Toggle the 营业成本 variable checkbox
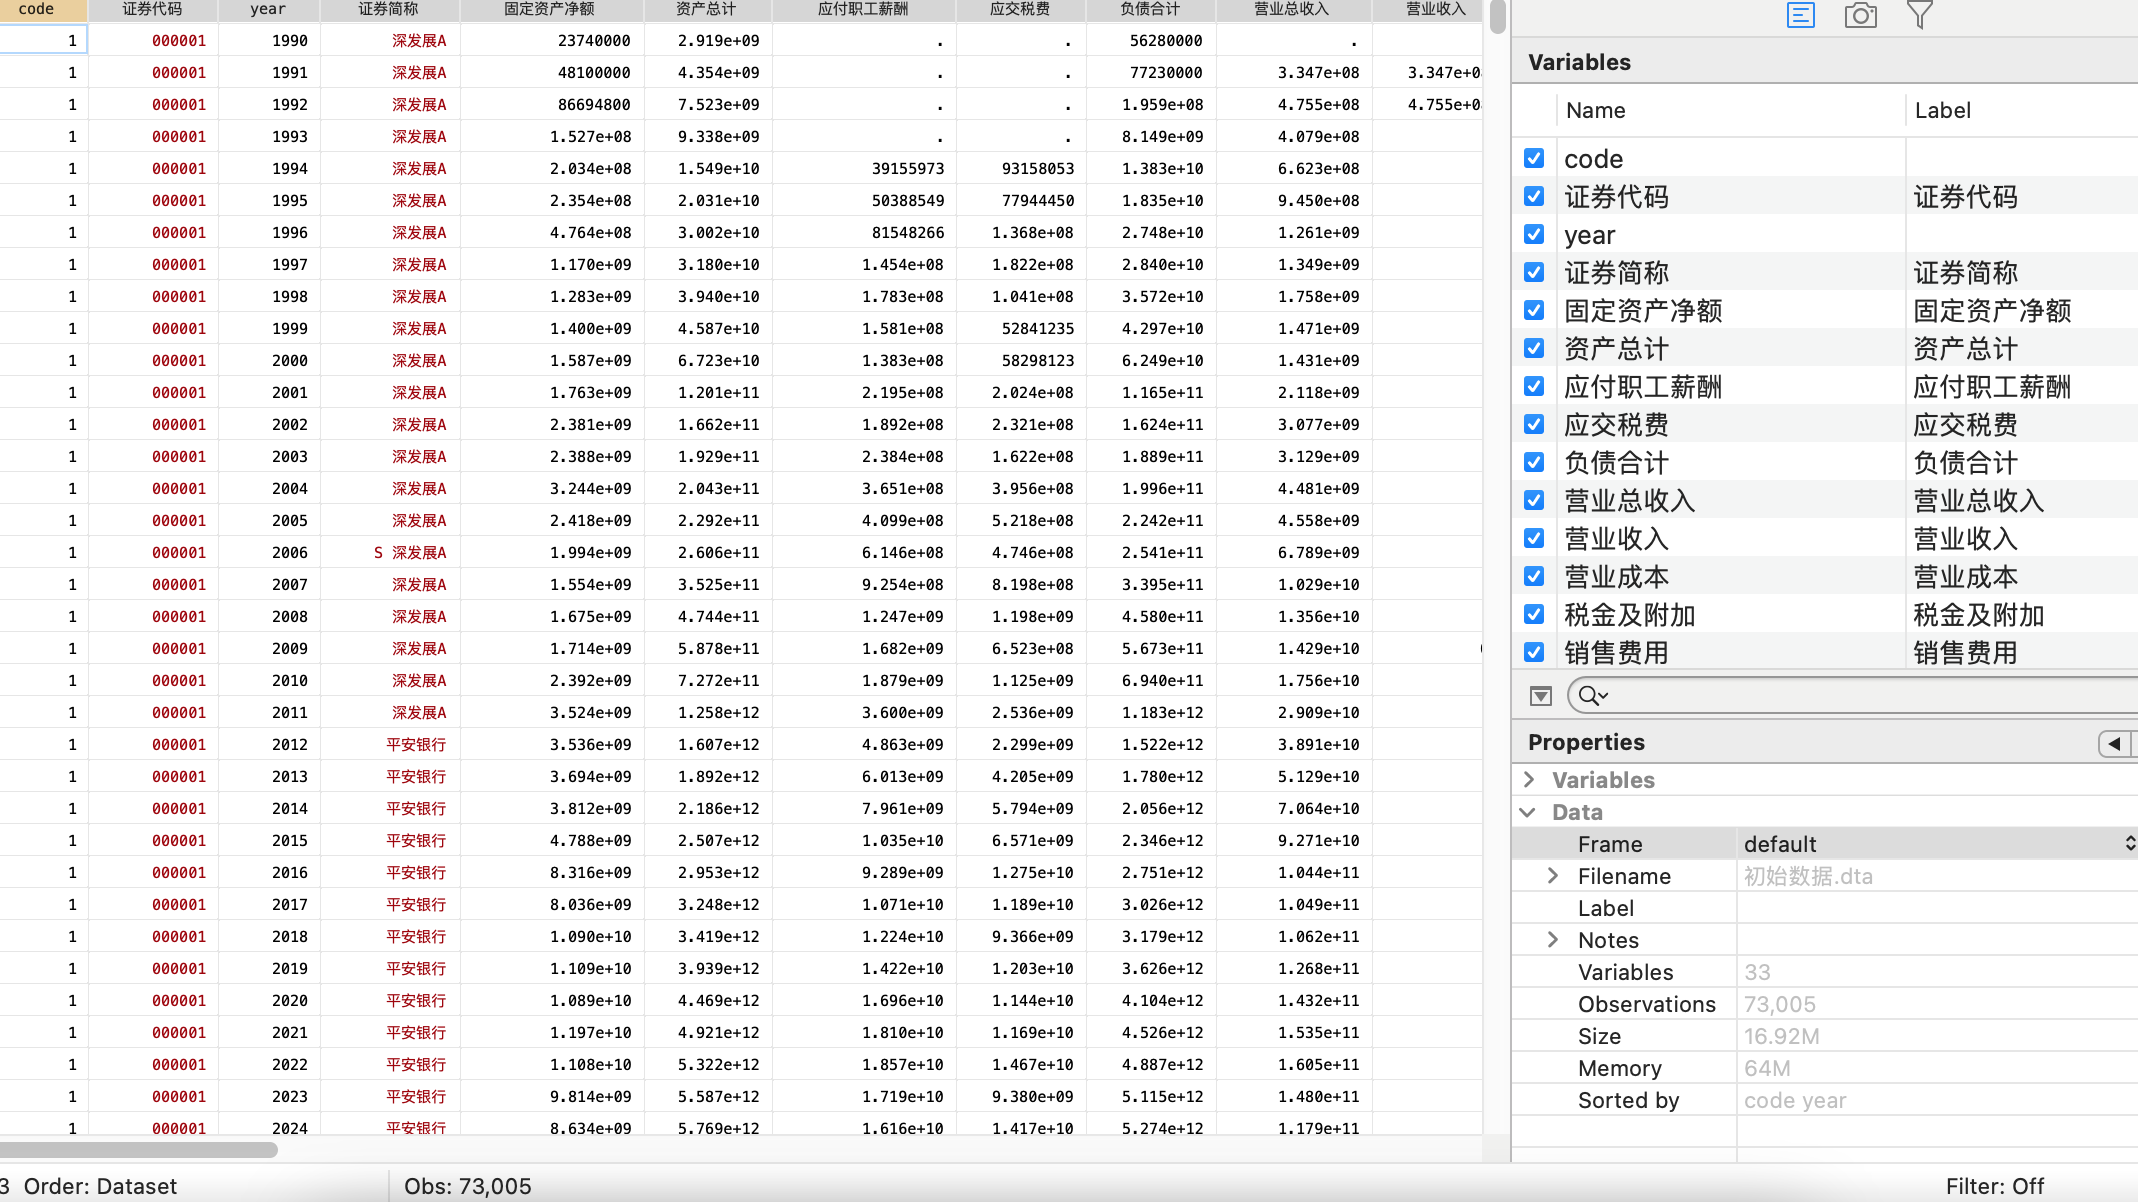 [1534, 576]
